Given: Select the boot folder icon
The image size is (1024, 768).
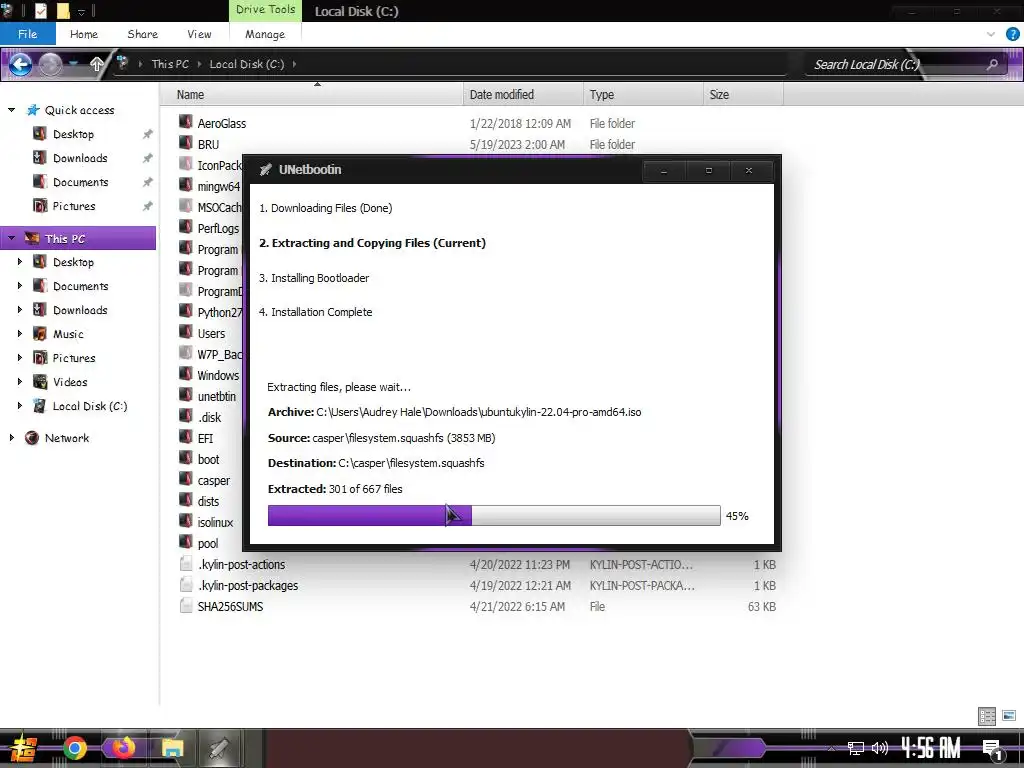Looking at the screenshot, I should (186, 458).
